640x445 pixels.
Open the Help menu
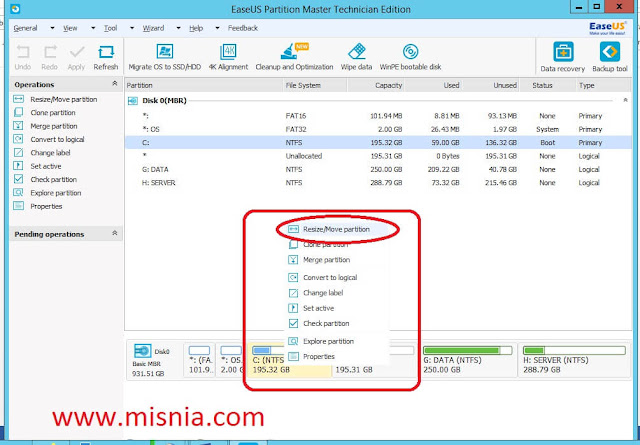coord(196,28)
